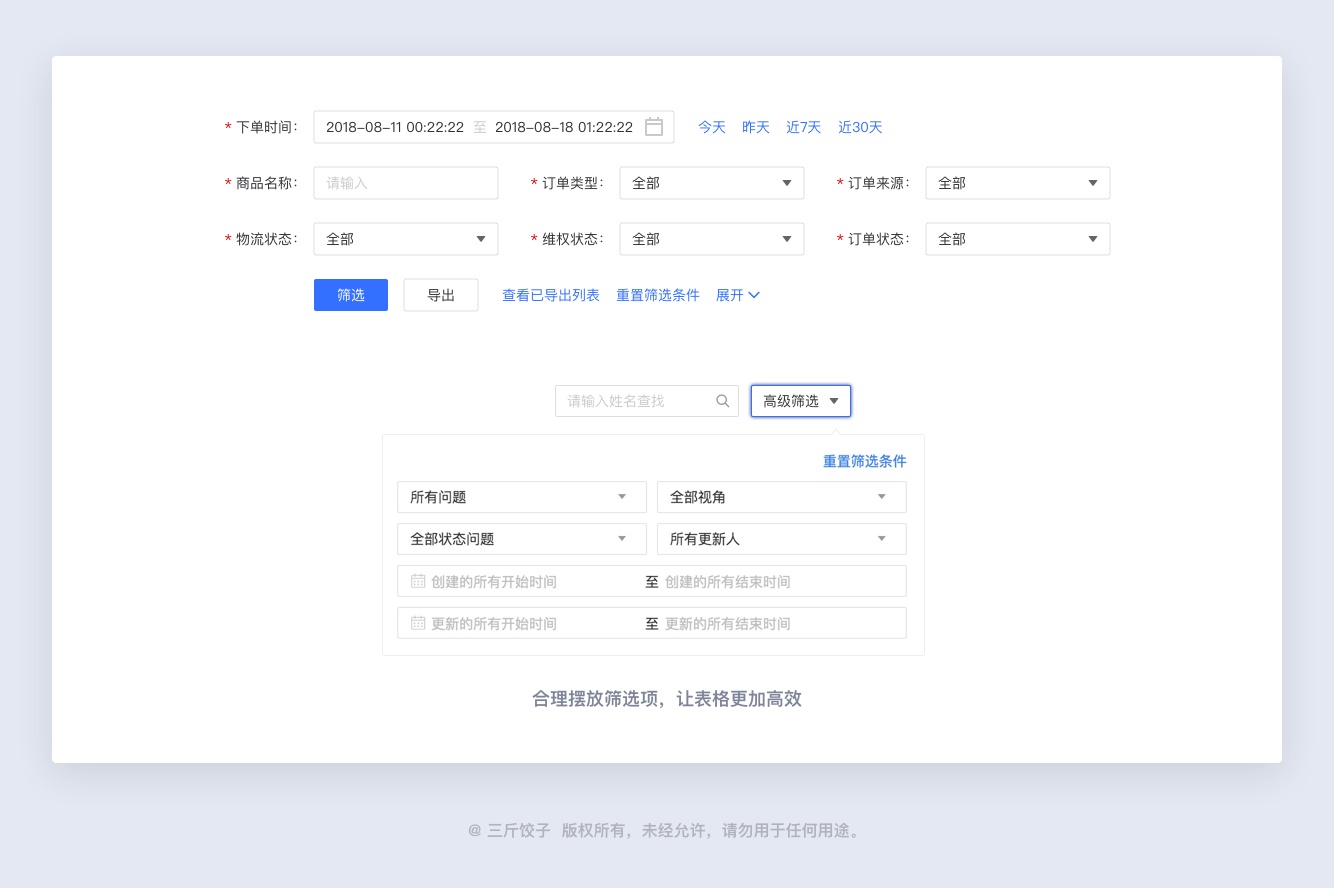
Task: Expand more filters via 展开 link
Action: pos(738,295)
